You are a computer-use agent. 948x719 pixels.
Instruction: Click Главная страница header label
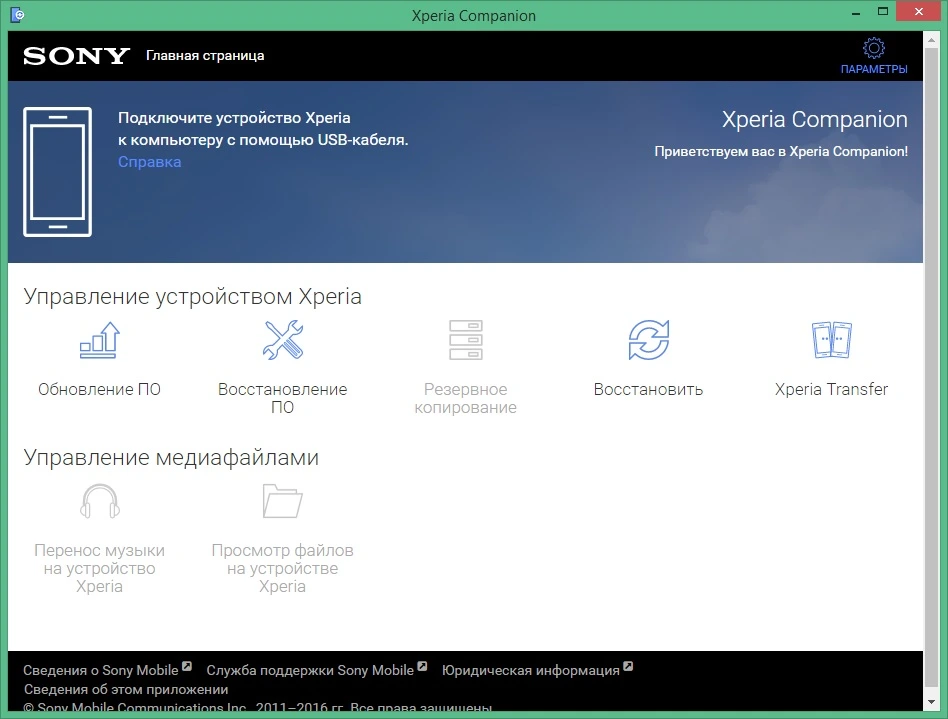click(x=205, y=56)
